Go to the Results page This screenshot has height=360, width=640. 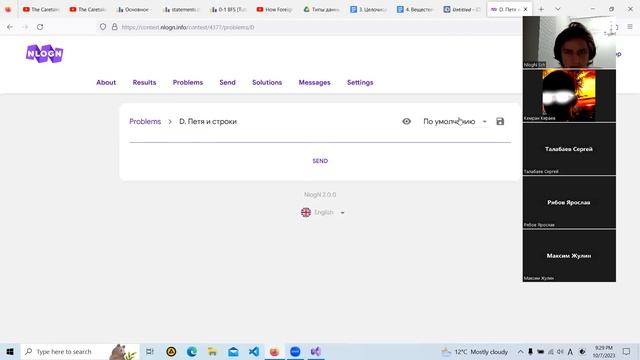(x=144, y=82)
